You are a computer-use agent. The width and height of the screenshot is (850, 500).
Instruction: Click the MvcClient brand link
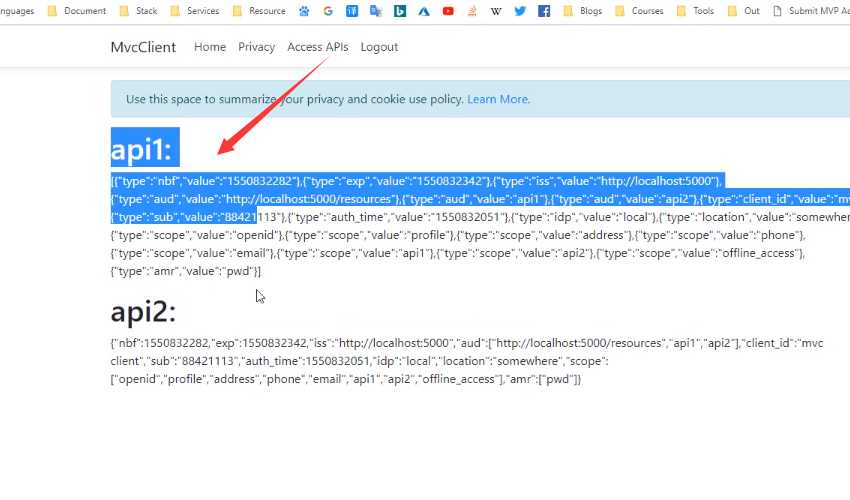tap(143, 47)
